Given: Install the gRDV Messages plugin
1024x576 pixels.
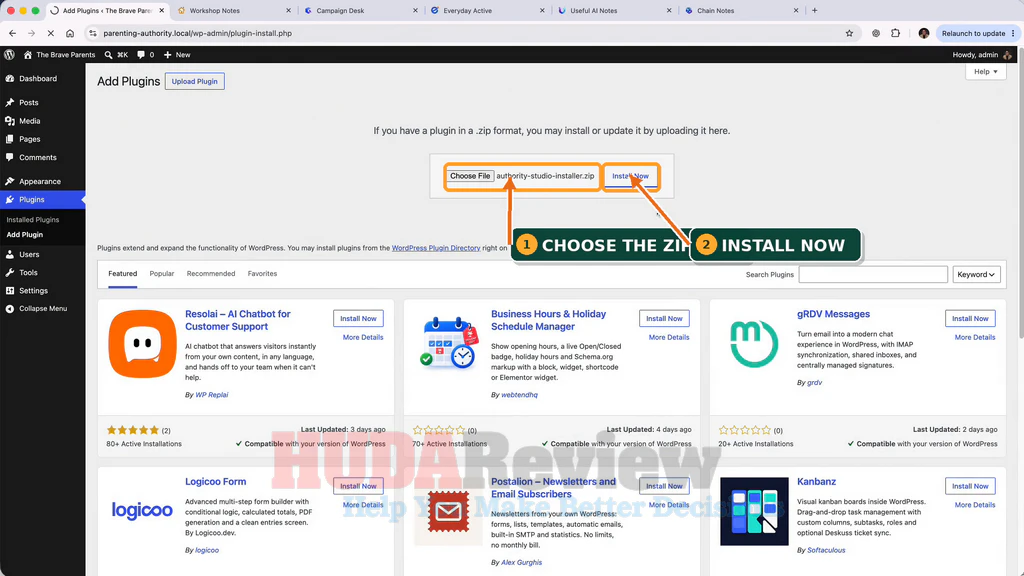Looking at the screenshot, I should 970,319.
